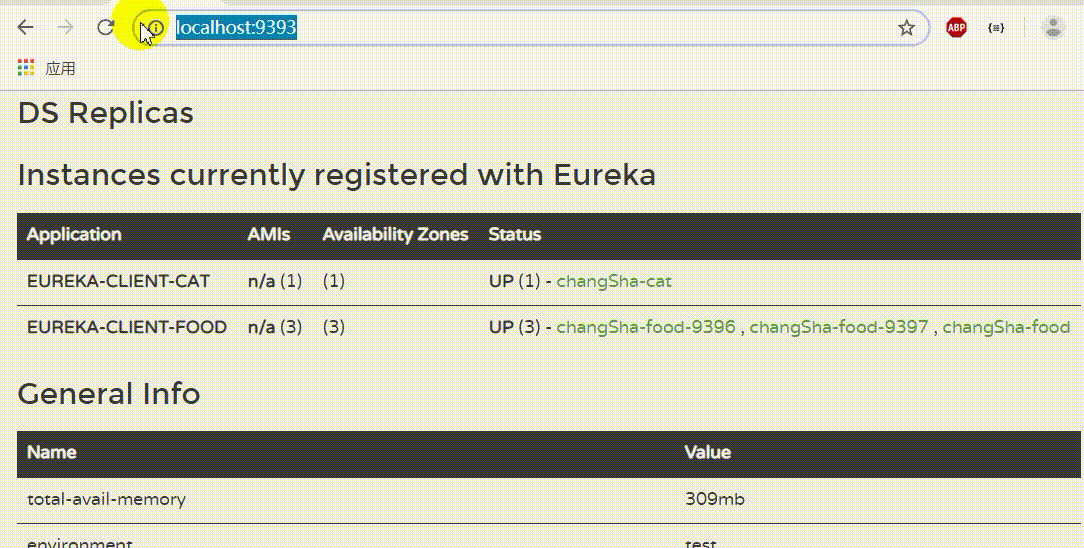This screenshot has width=1084, height=548.
Task: Open the user profile avatar
Action: pyautogui.click(x=1053, y=28)
